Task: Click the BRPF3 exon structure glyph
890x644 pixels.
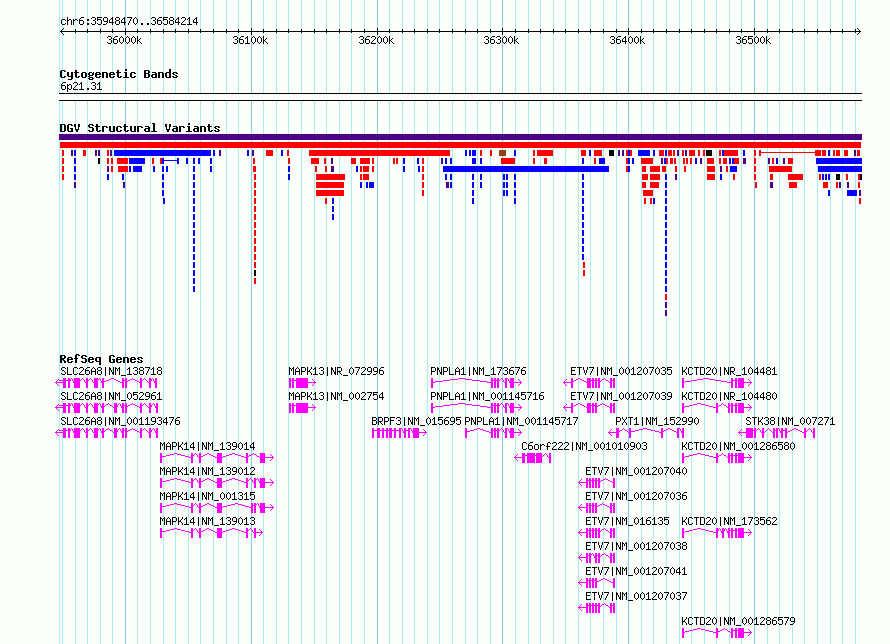Action: point(399,433)
